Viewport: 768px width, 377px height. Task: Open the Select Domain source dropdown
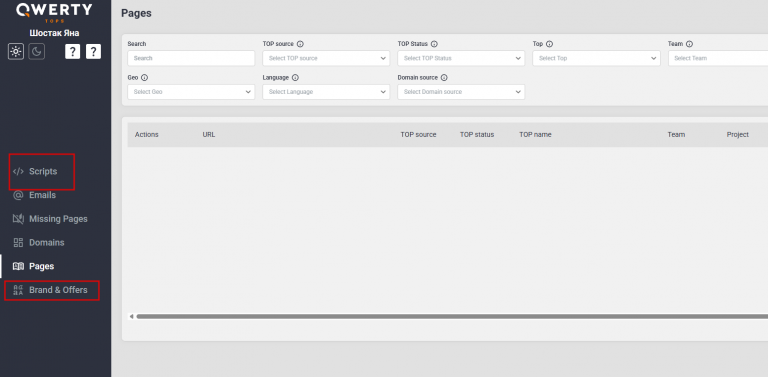461,92
